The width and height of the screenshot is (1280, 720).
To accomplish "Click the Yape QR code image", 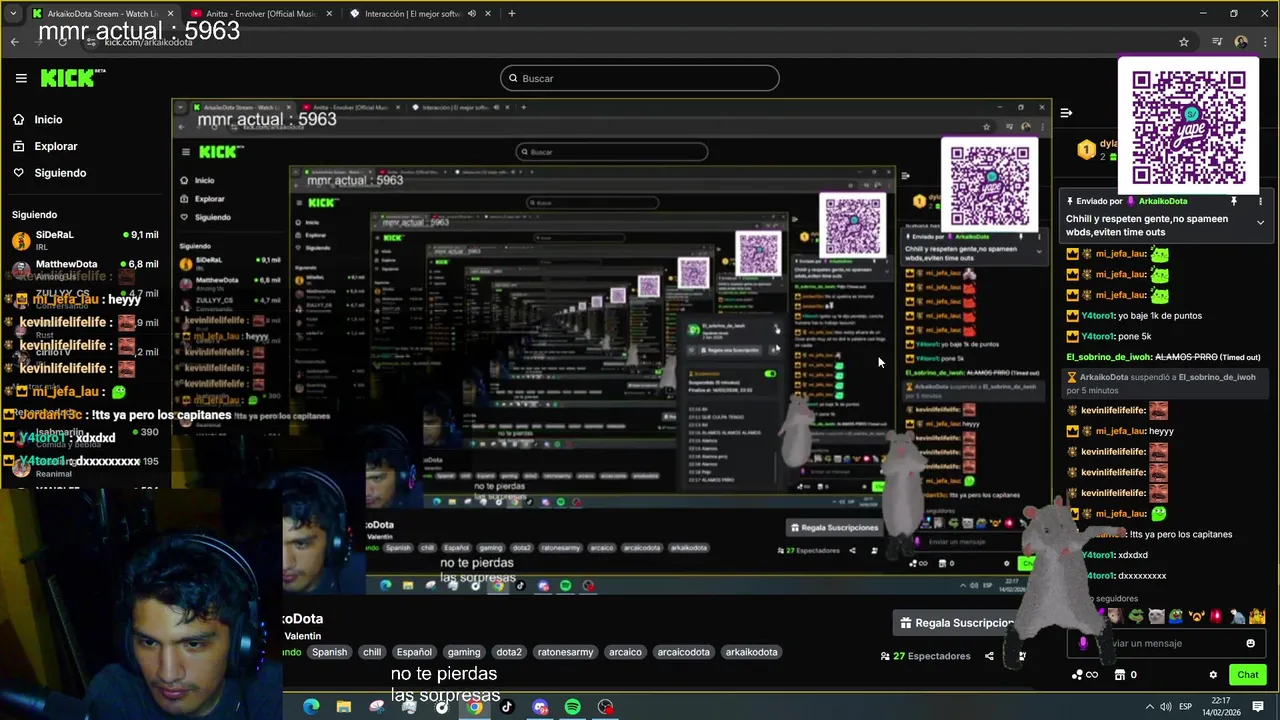I will 1189,127.
